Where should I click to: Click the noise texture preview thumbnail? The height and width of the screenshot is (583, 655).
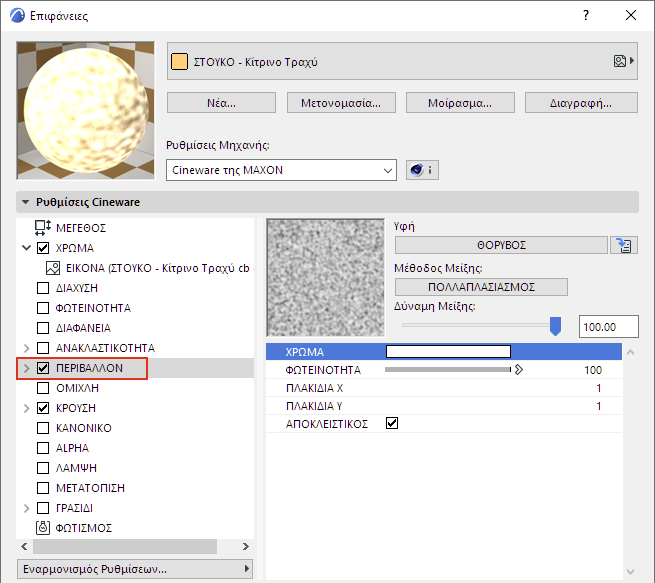tap(325, 277)
